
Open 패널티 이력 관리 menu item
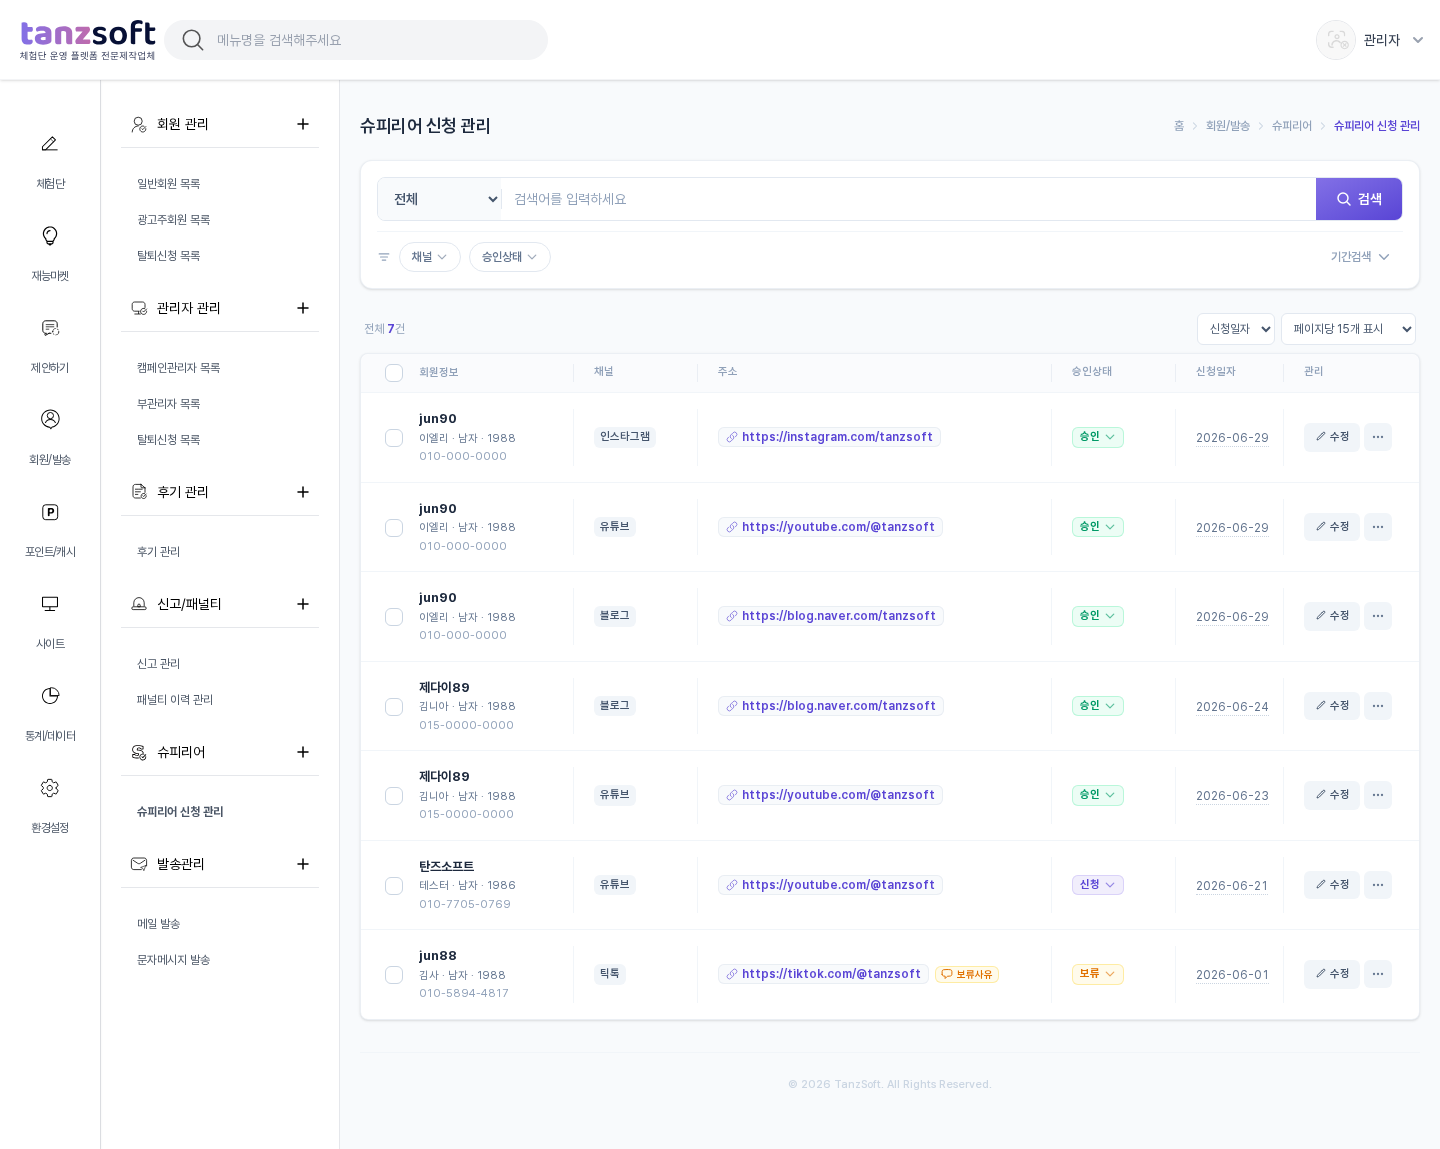tap(175, 700)
